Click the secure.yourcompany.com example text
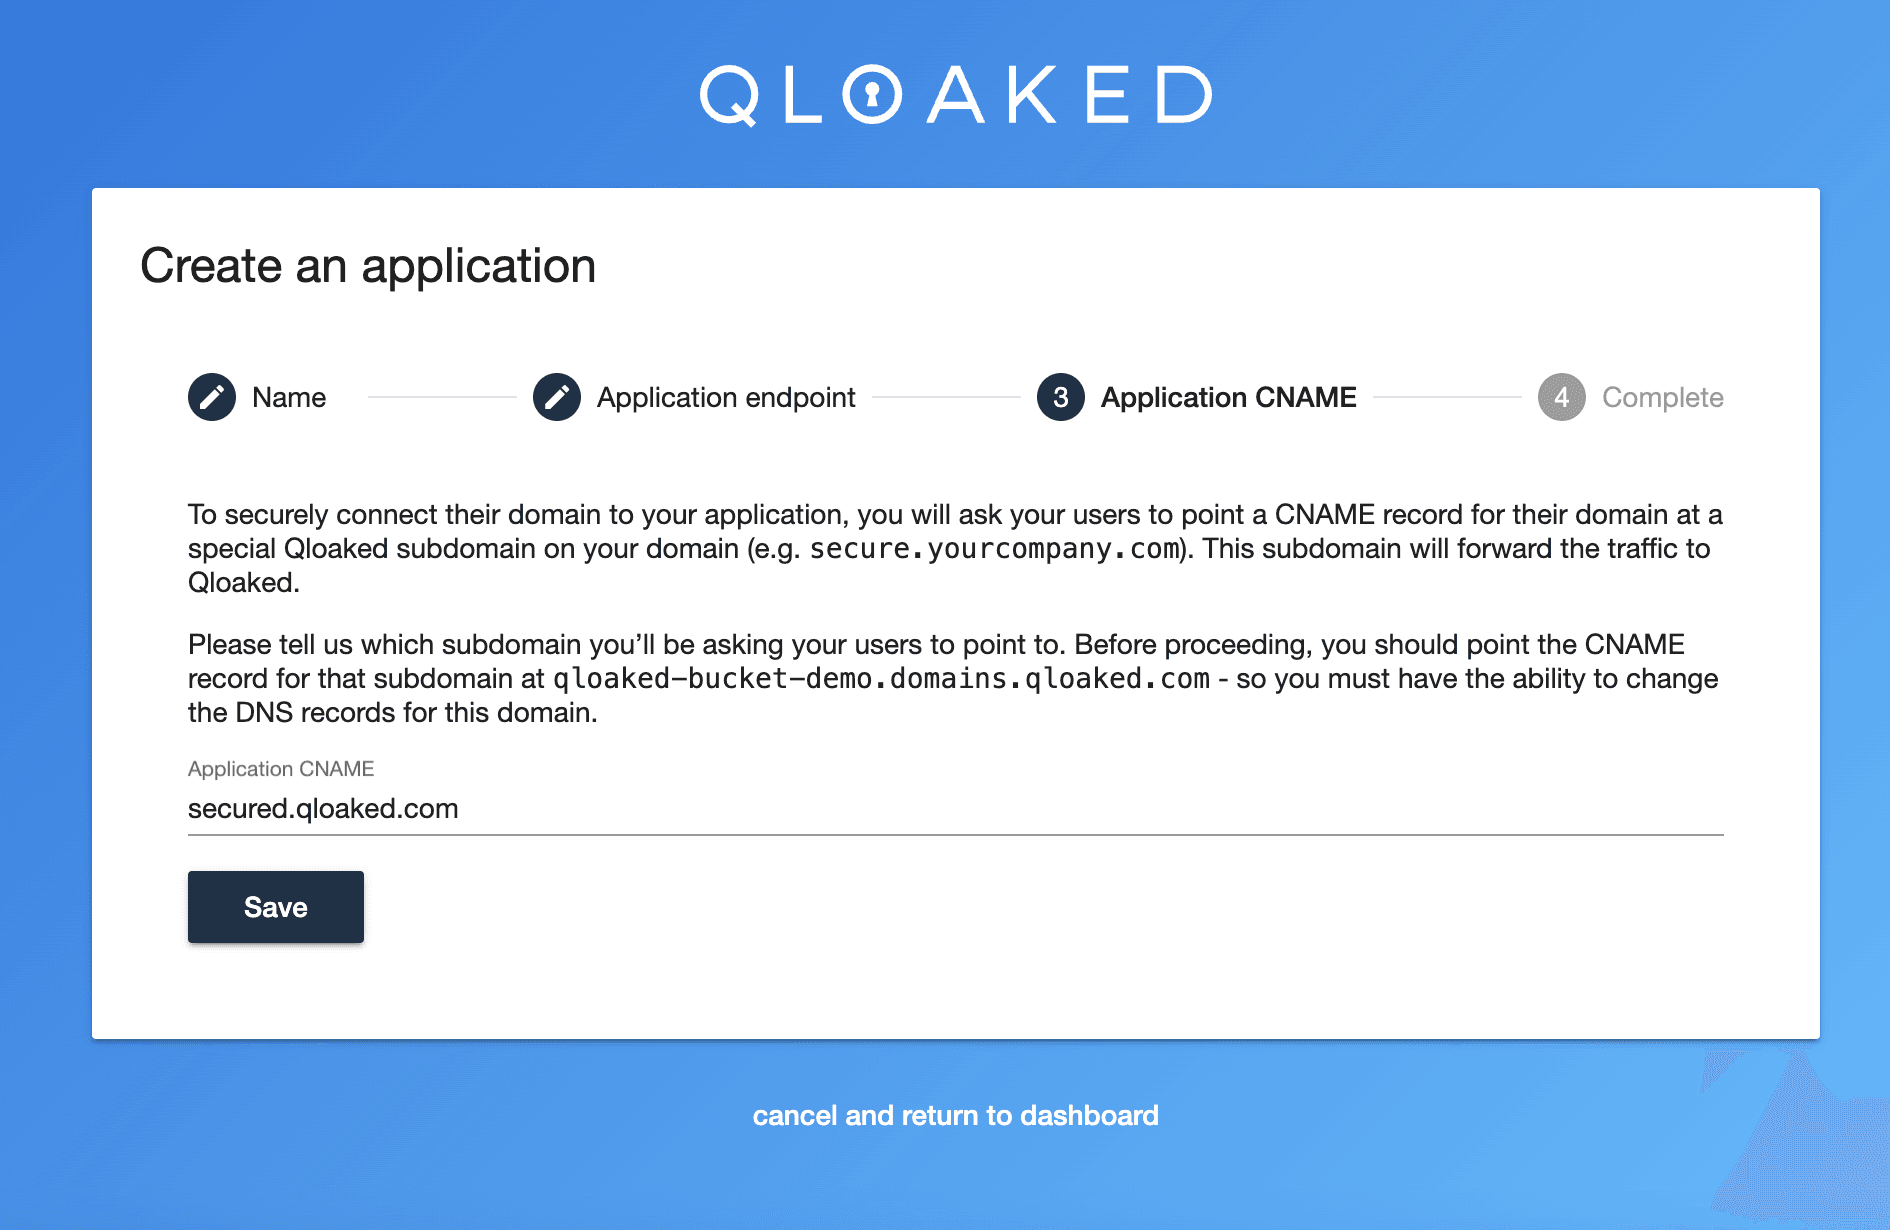Viewport: 1890px width, 1230px height. point(994,549)
